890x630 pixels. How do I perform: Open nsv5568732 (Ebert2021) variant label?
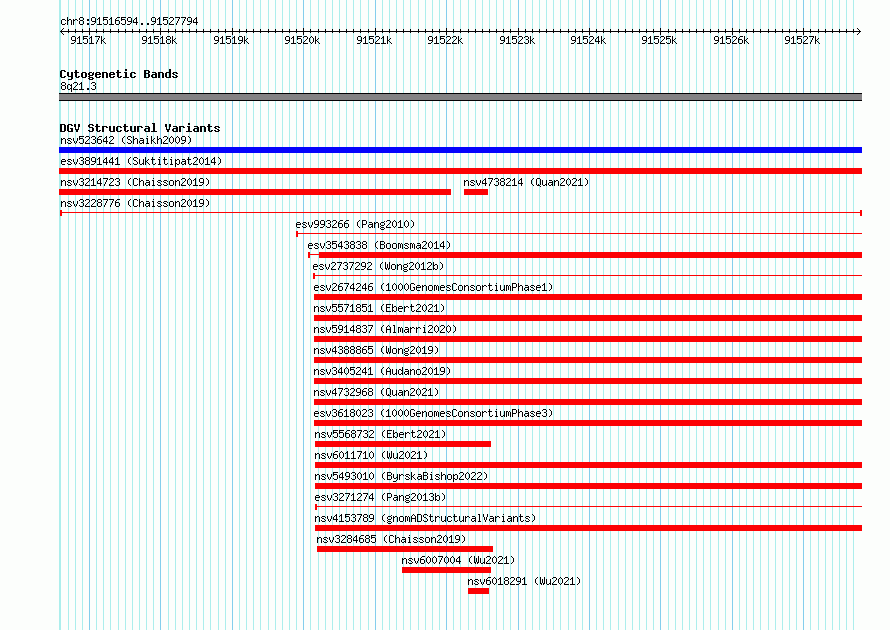click(x=380, y=434)
